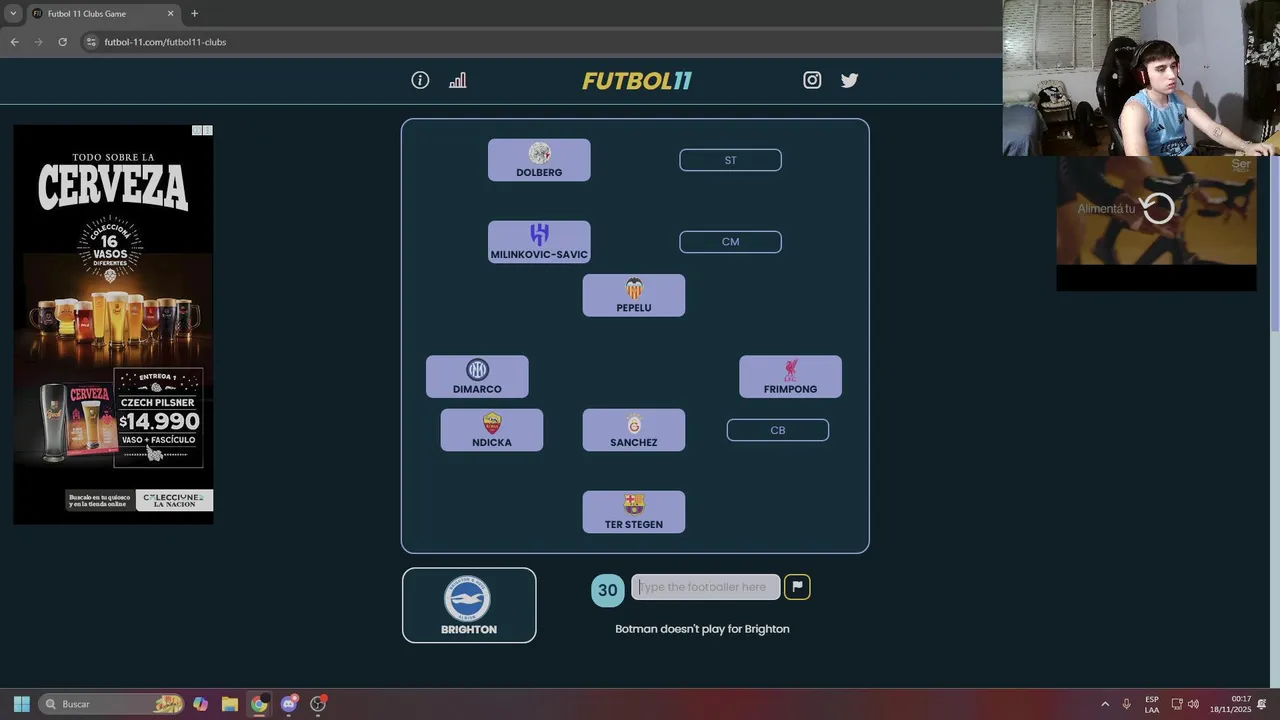
Task: View site information icon in the address bar
Action: point(91,42)
